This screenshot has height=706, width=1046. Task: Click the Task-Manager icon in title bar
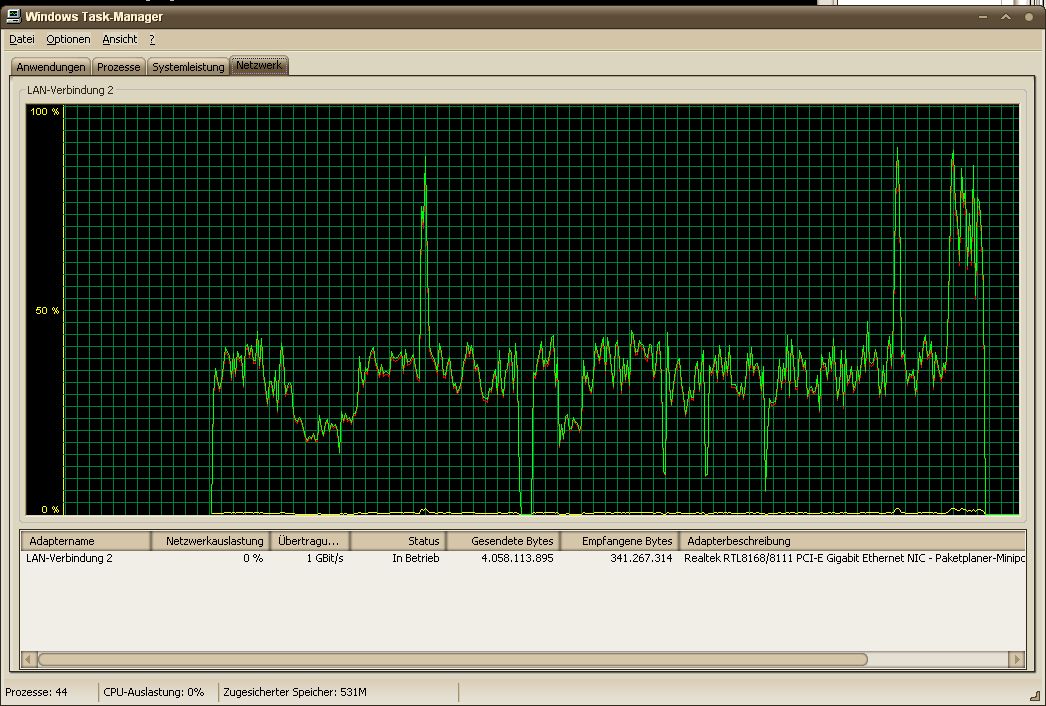pos(13,16)
